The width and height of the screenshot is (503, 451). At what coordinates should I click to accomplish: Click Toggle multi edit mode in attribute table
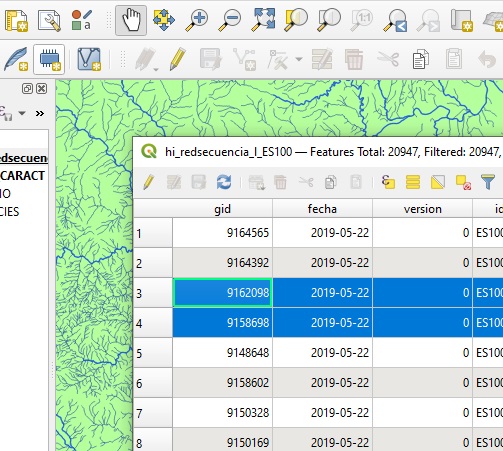174,183
